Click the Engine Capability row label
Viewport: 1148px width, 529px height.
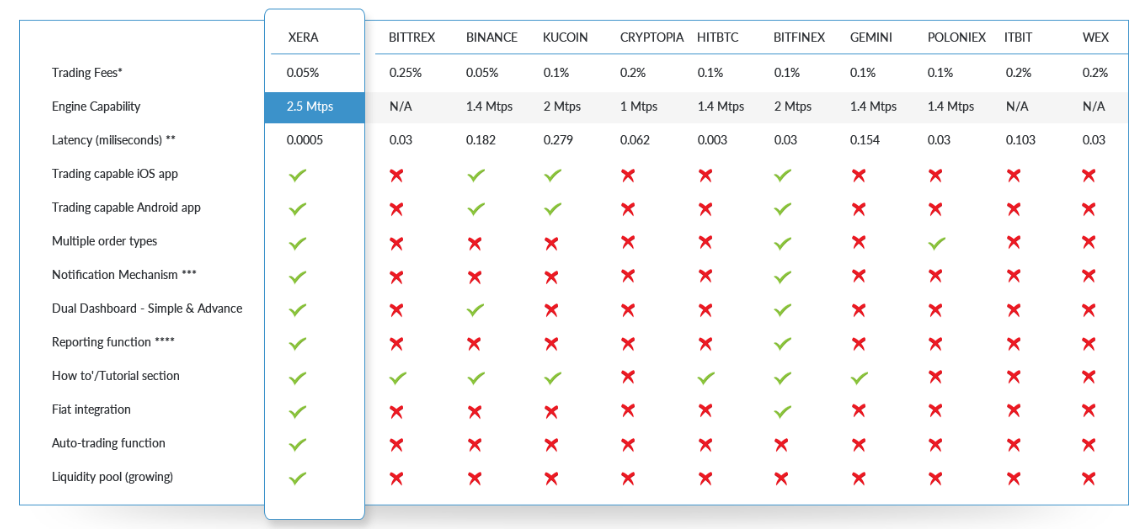click(x=96, y=106)
